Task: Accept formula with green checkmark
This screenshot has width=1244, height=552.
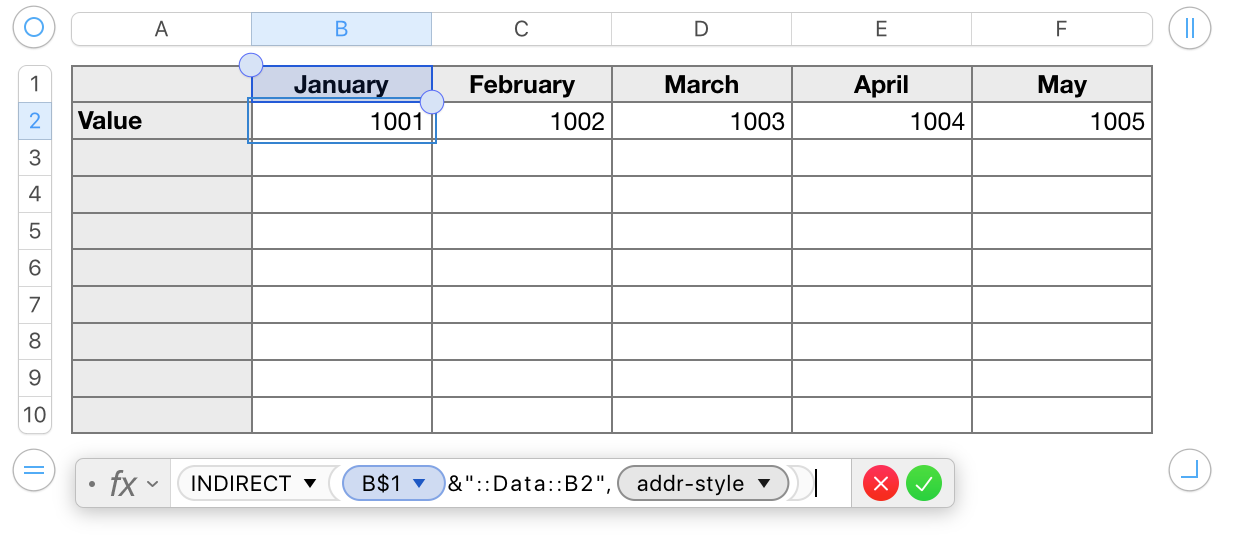Action: [x=924, y=485]
